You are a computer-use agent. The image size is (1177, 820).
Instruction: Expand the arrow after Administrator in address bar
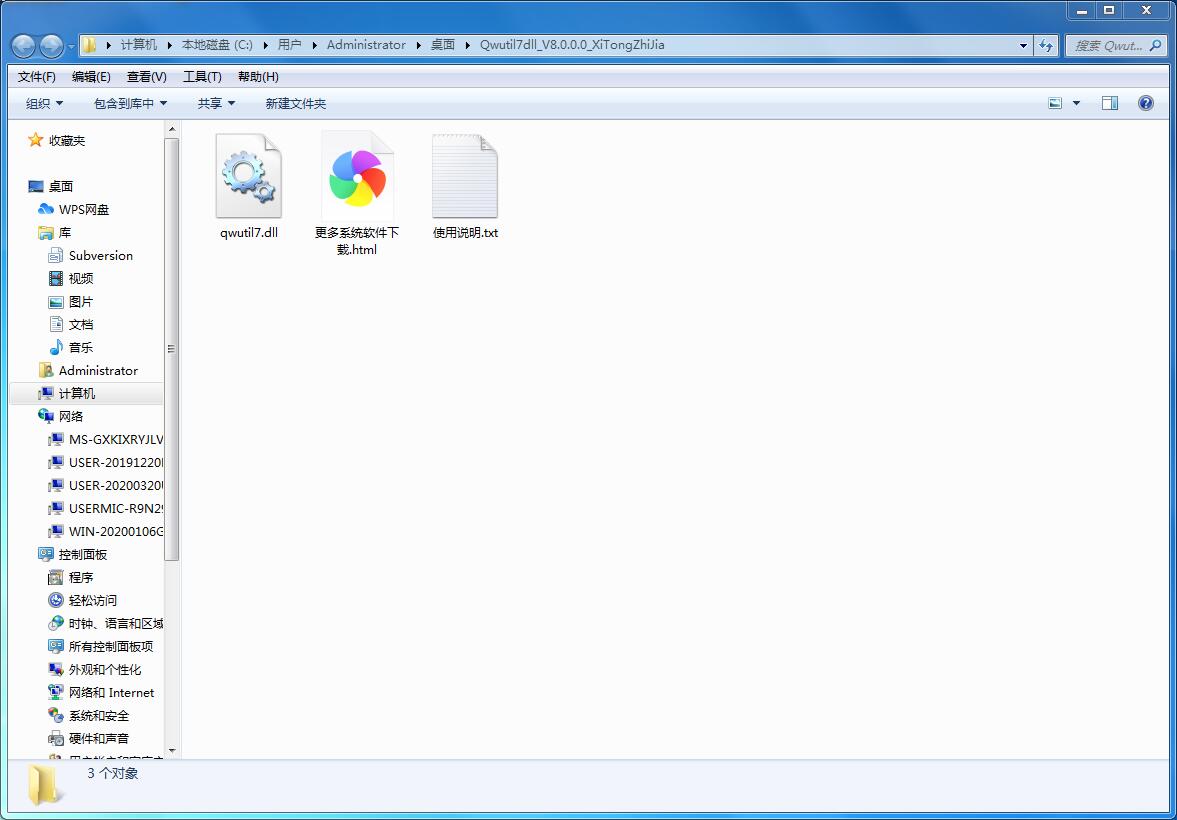(418, 45)
